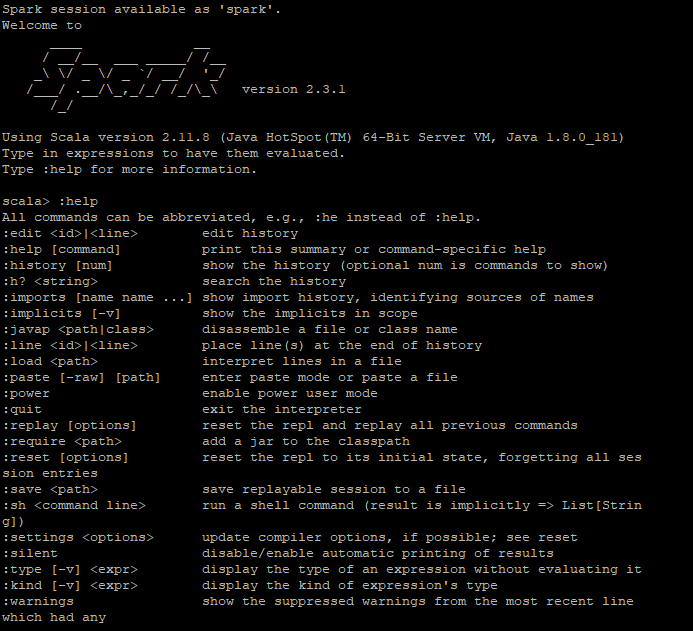Viewport: 693px width, 631px height.
Task: Click the ':paste [-raw] [path]' command
Action: (x=81, y=377)
